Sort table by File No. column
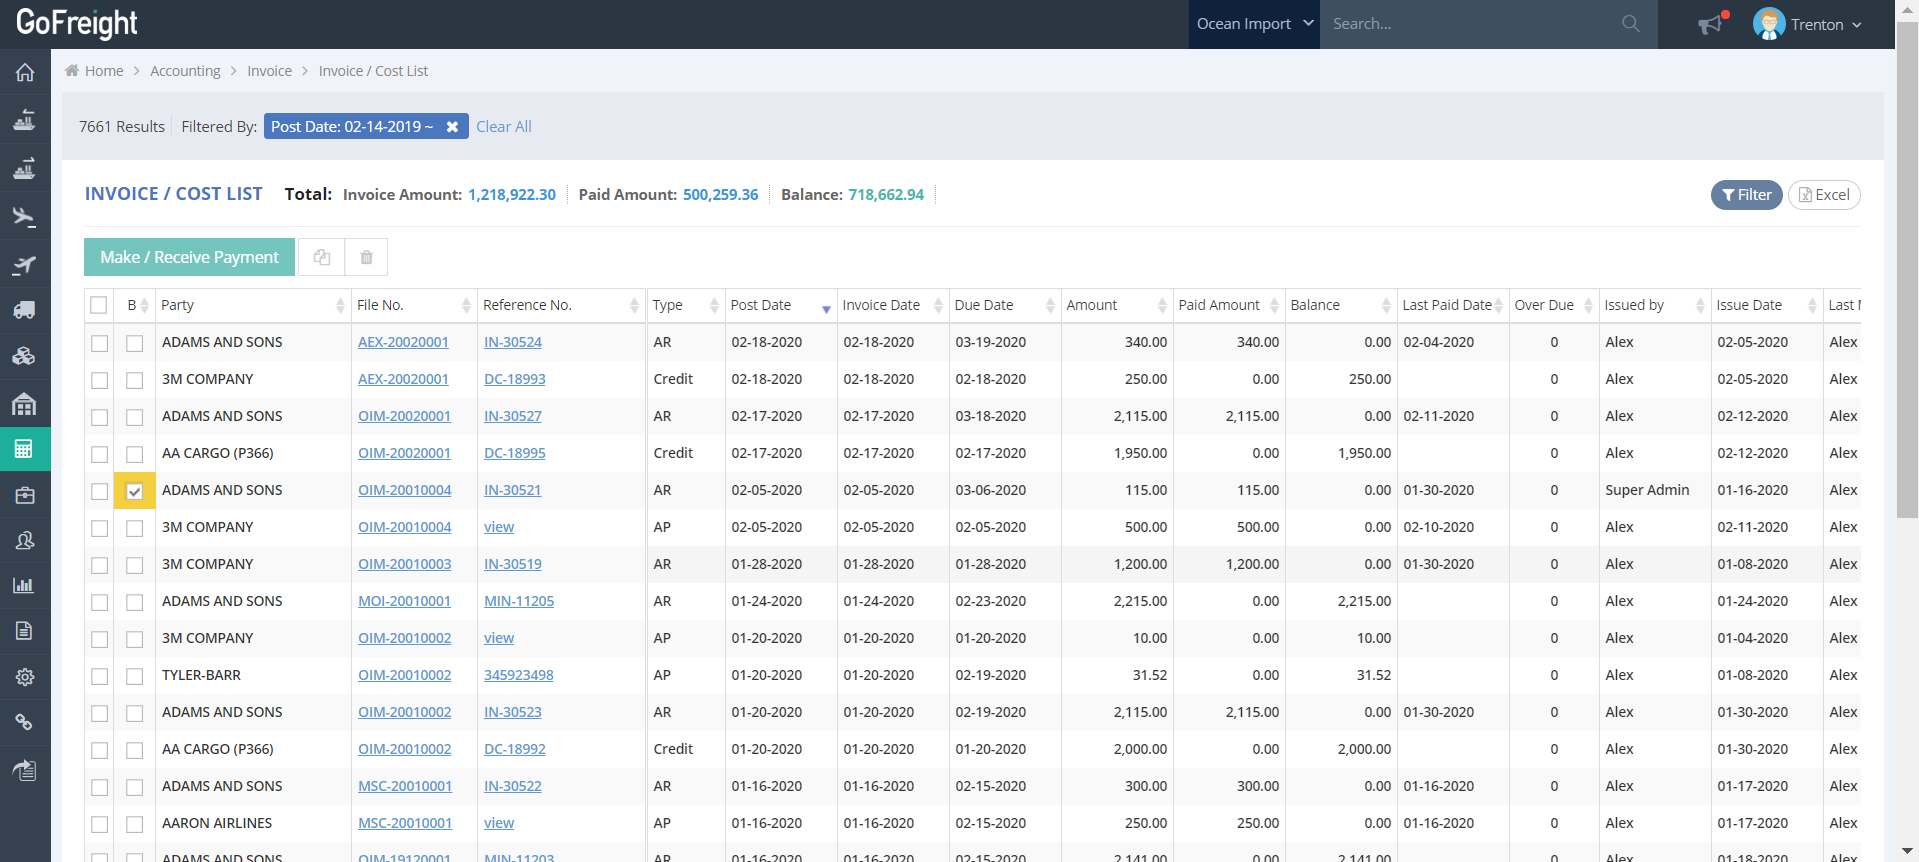1919x862 pixels. coord(413,305)
